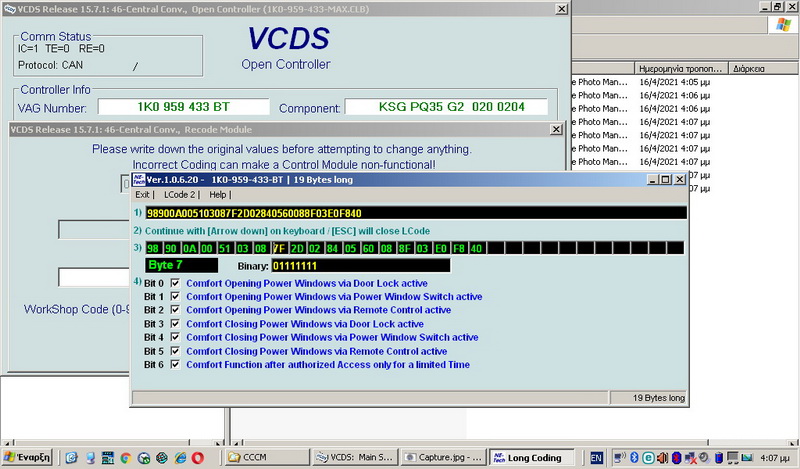Click the ESET antivirus tray icon
The height and width of the screenshot is (469, 800).
[x=648, y=458]
